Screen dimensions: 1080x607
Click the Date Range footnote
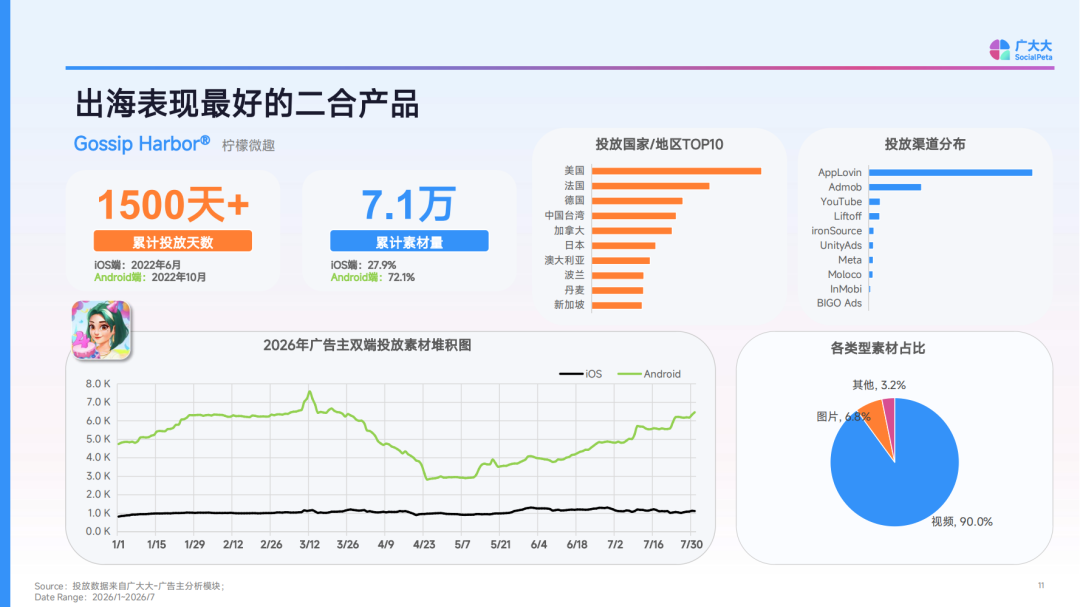[x=94, y=597]
